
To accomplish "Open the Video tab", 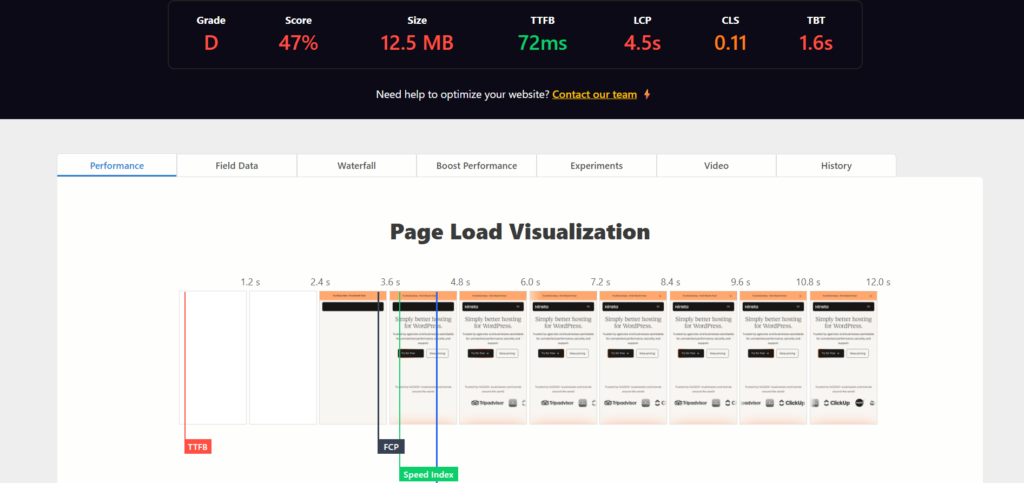I will coord(716,166).
